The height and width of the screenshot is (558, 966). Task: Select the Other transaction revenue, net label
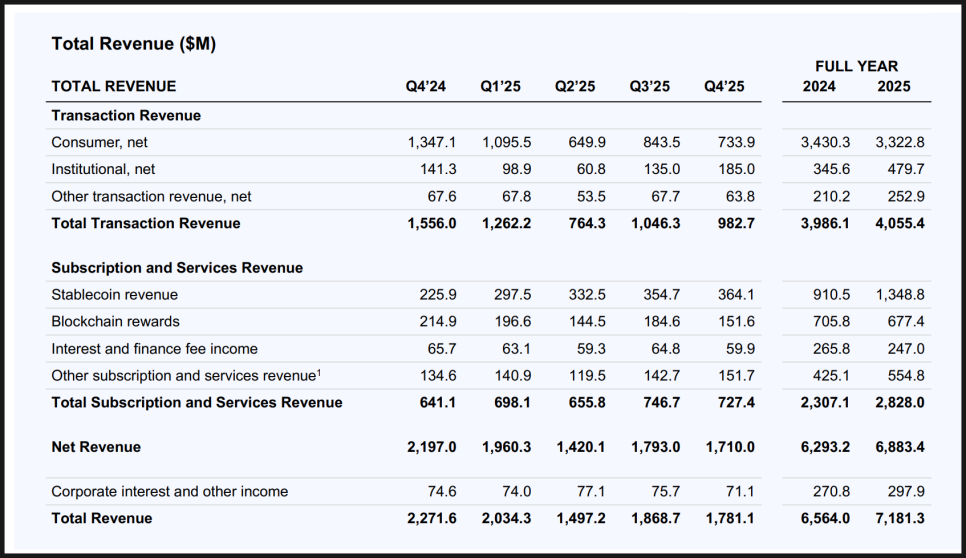pyautogui.click(x=151, y=197)
